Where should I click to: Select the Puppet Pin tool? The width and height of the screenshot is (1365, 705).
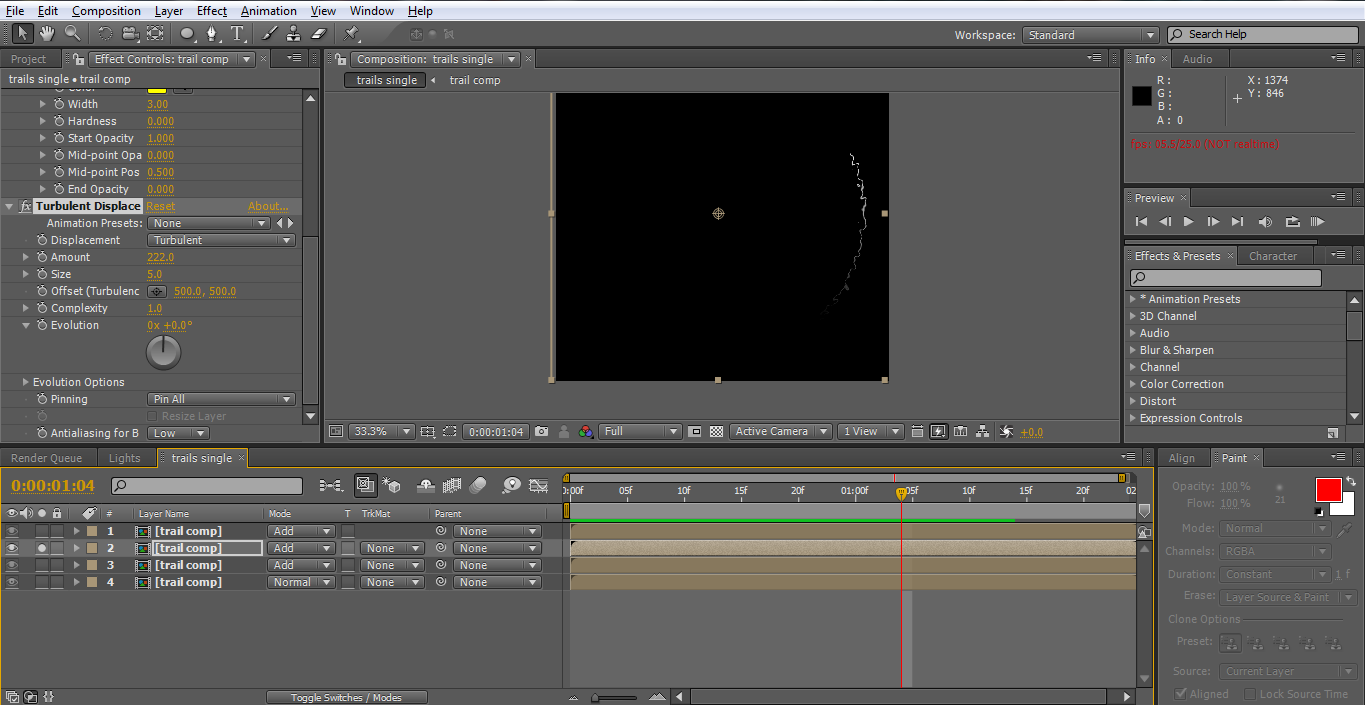(x=352, y=33)
